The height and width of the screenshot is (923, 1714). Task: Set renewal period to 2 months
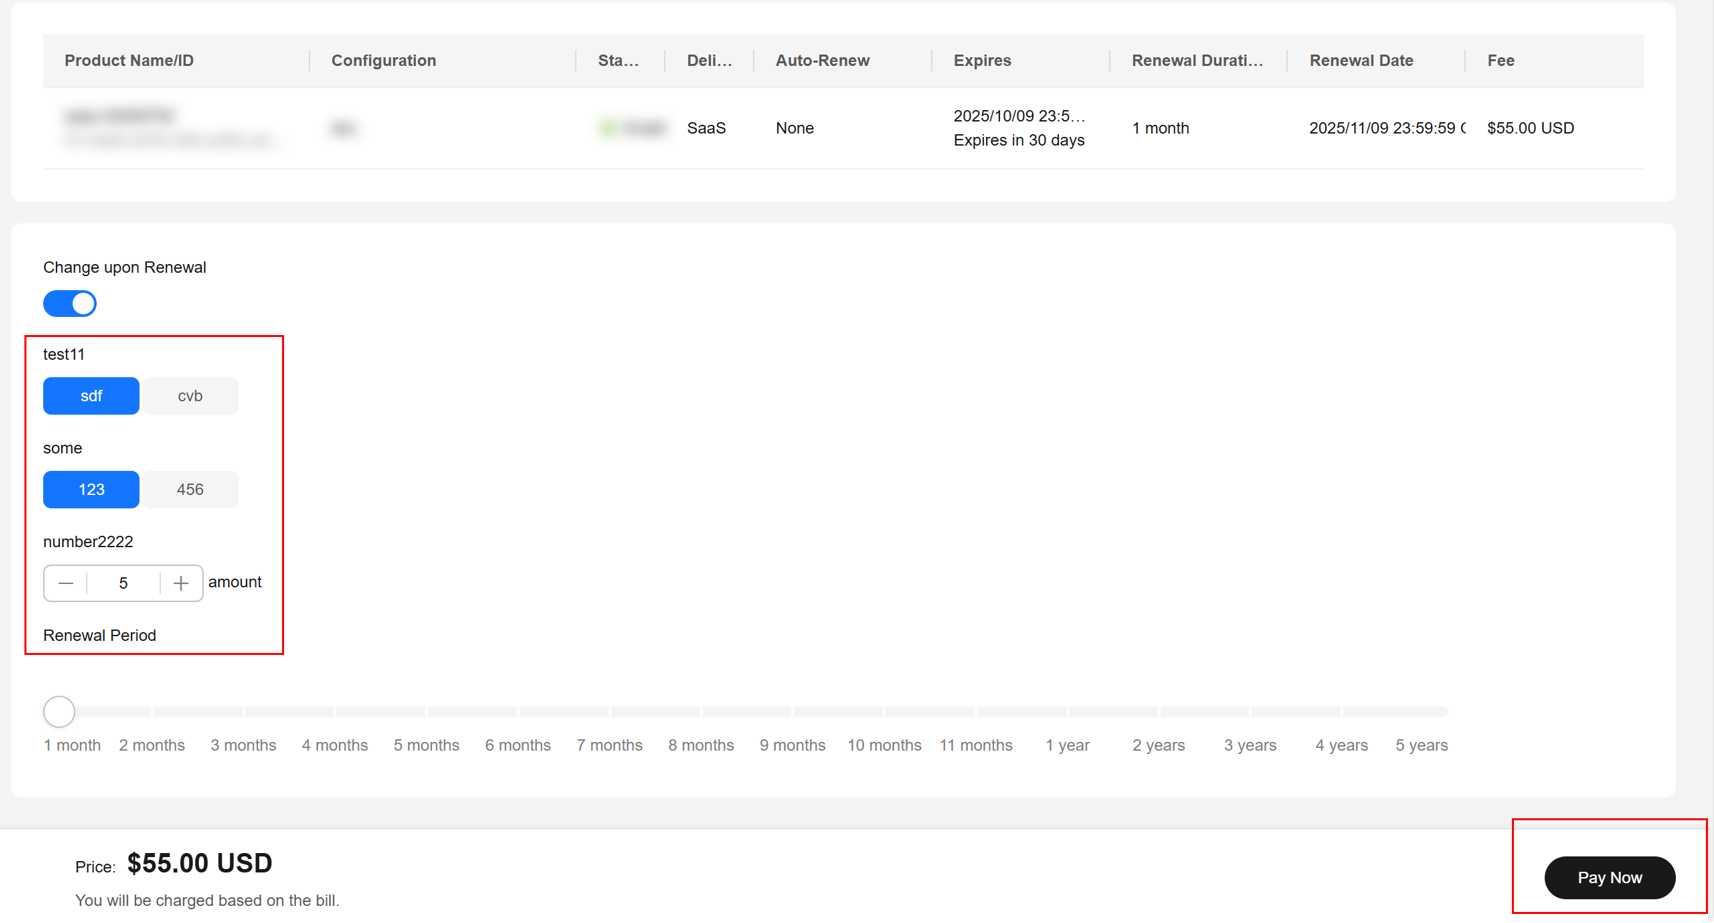[152, 745]
